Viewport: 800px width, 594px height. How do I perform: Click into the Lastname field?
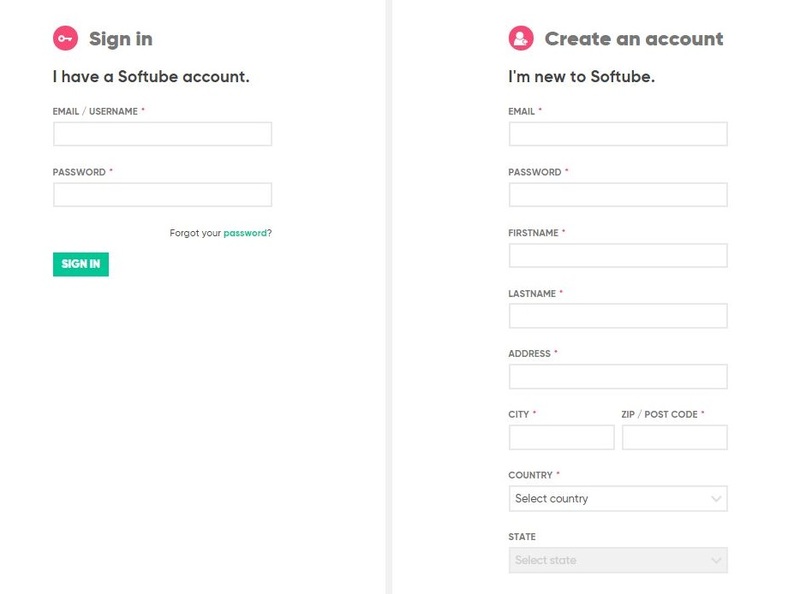(618, 316)
